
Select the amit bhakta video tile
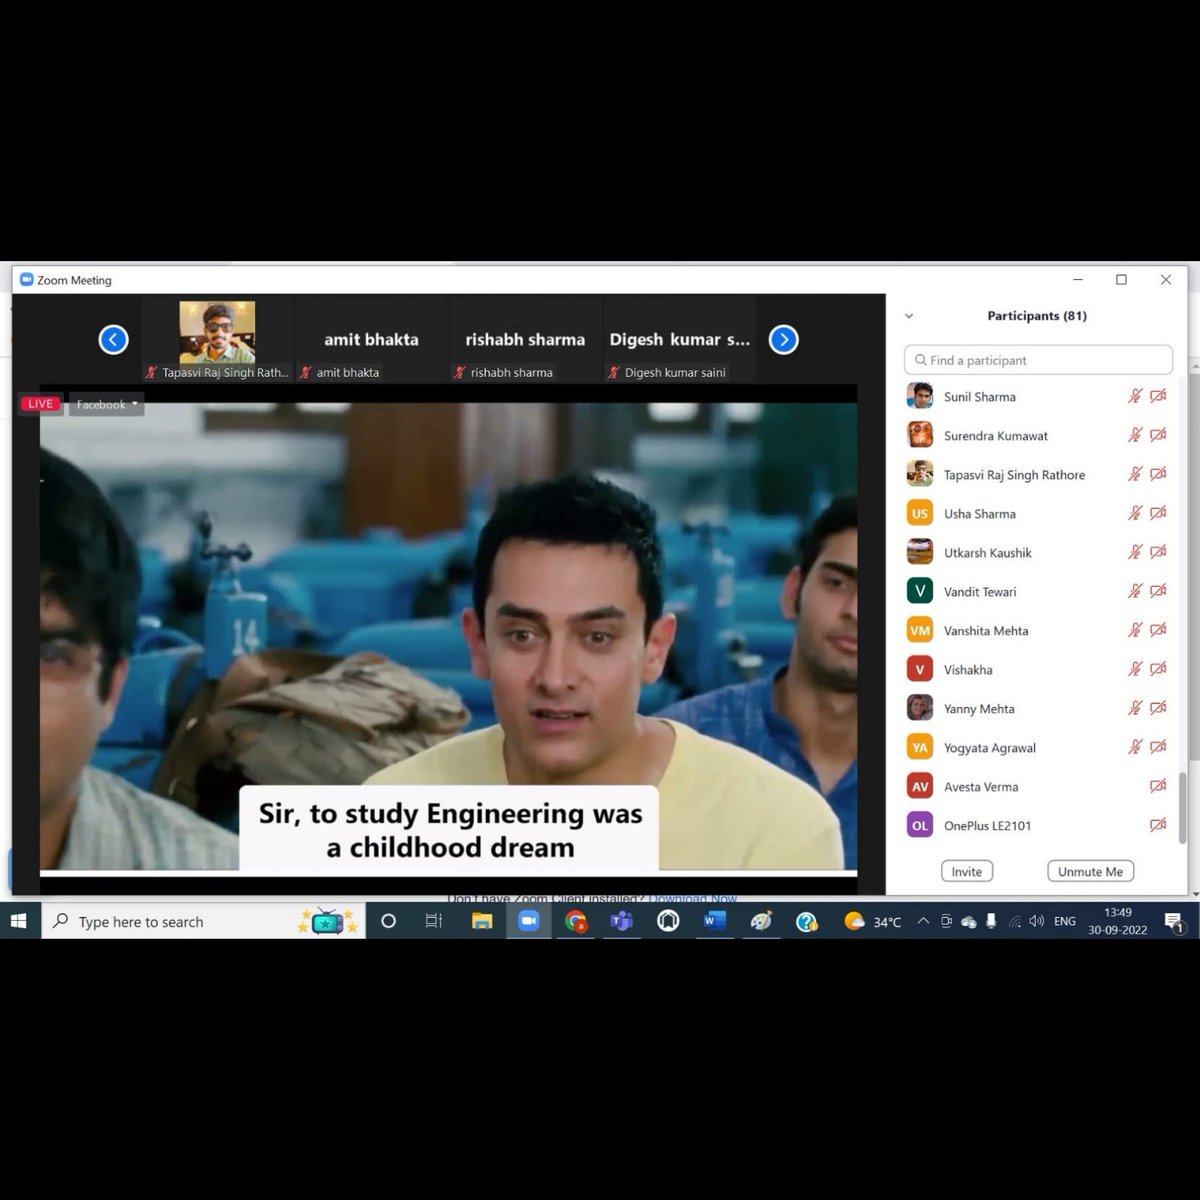pos(371,340)
